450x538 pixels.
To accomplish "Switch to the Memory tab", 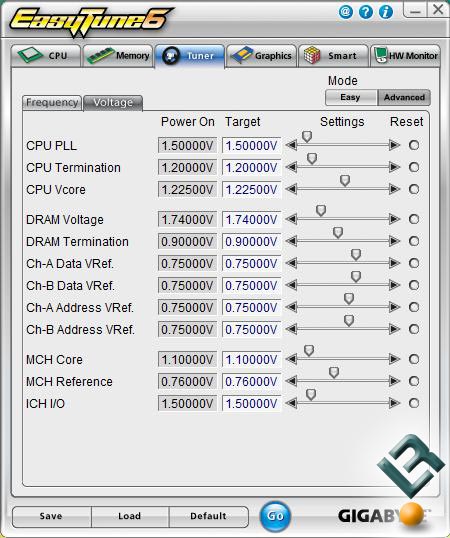I will 118,56.
